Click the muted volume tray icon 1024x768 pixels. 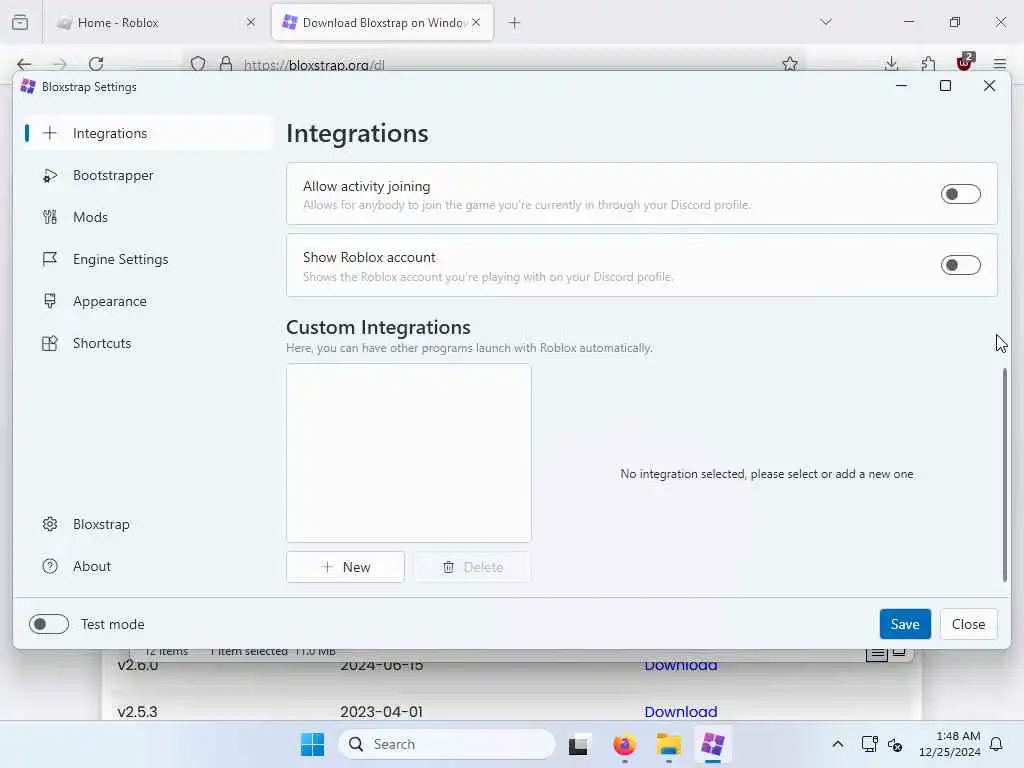click(x=895, y=744)
